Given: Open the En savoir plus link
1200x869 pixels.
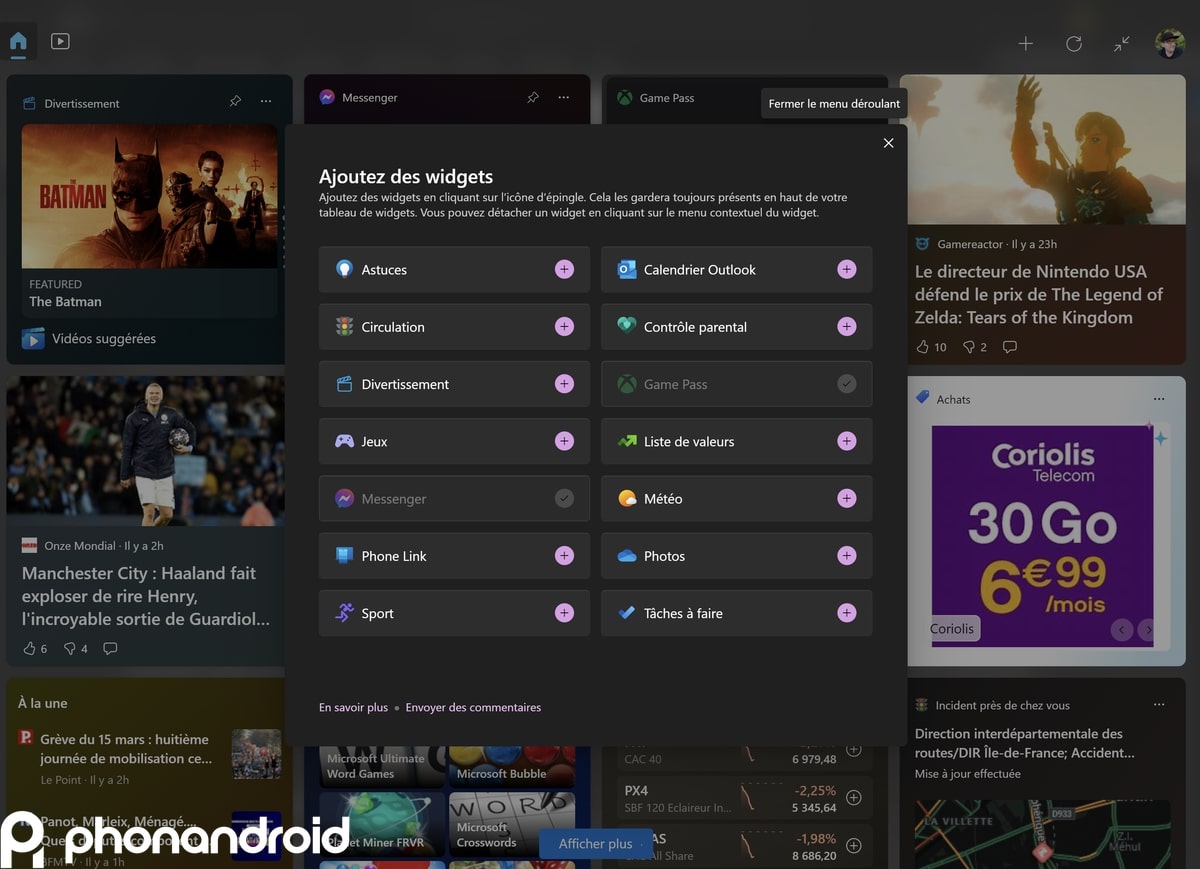Looking at the screenshot, I should (353, 707).
